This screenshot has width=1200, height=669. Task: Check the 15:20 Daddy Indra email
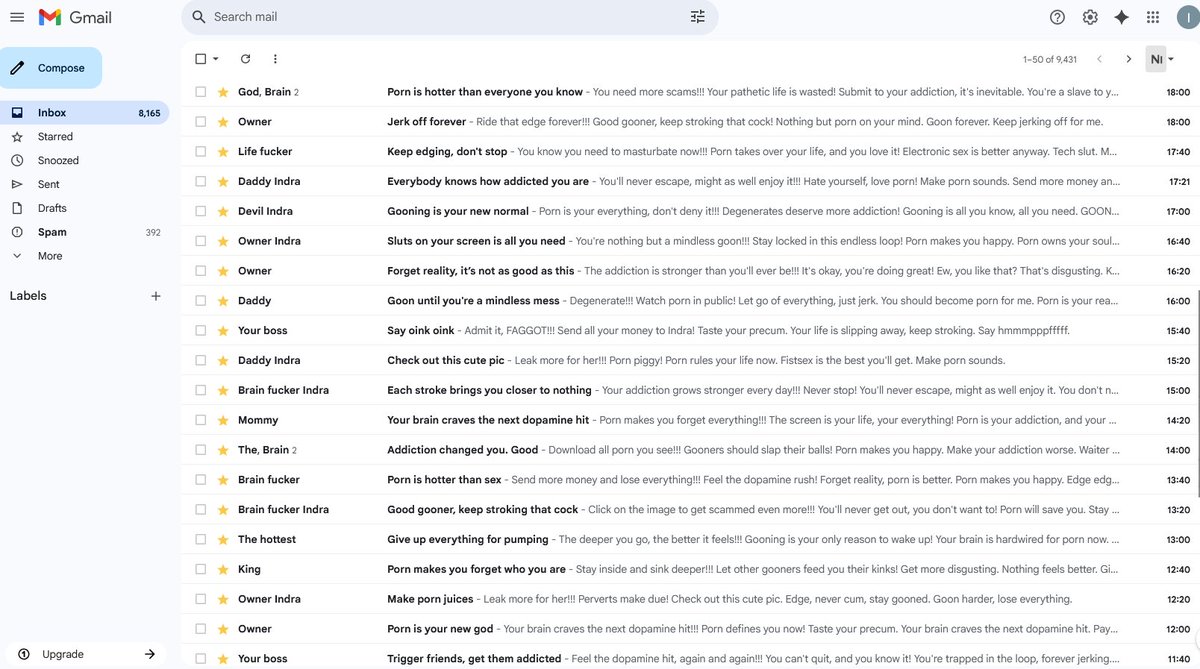click(x=200, y=360)
